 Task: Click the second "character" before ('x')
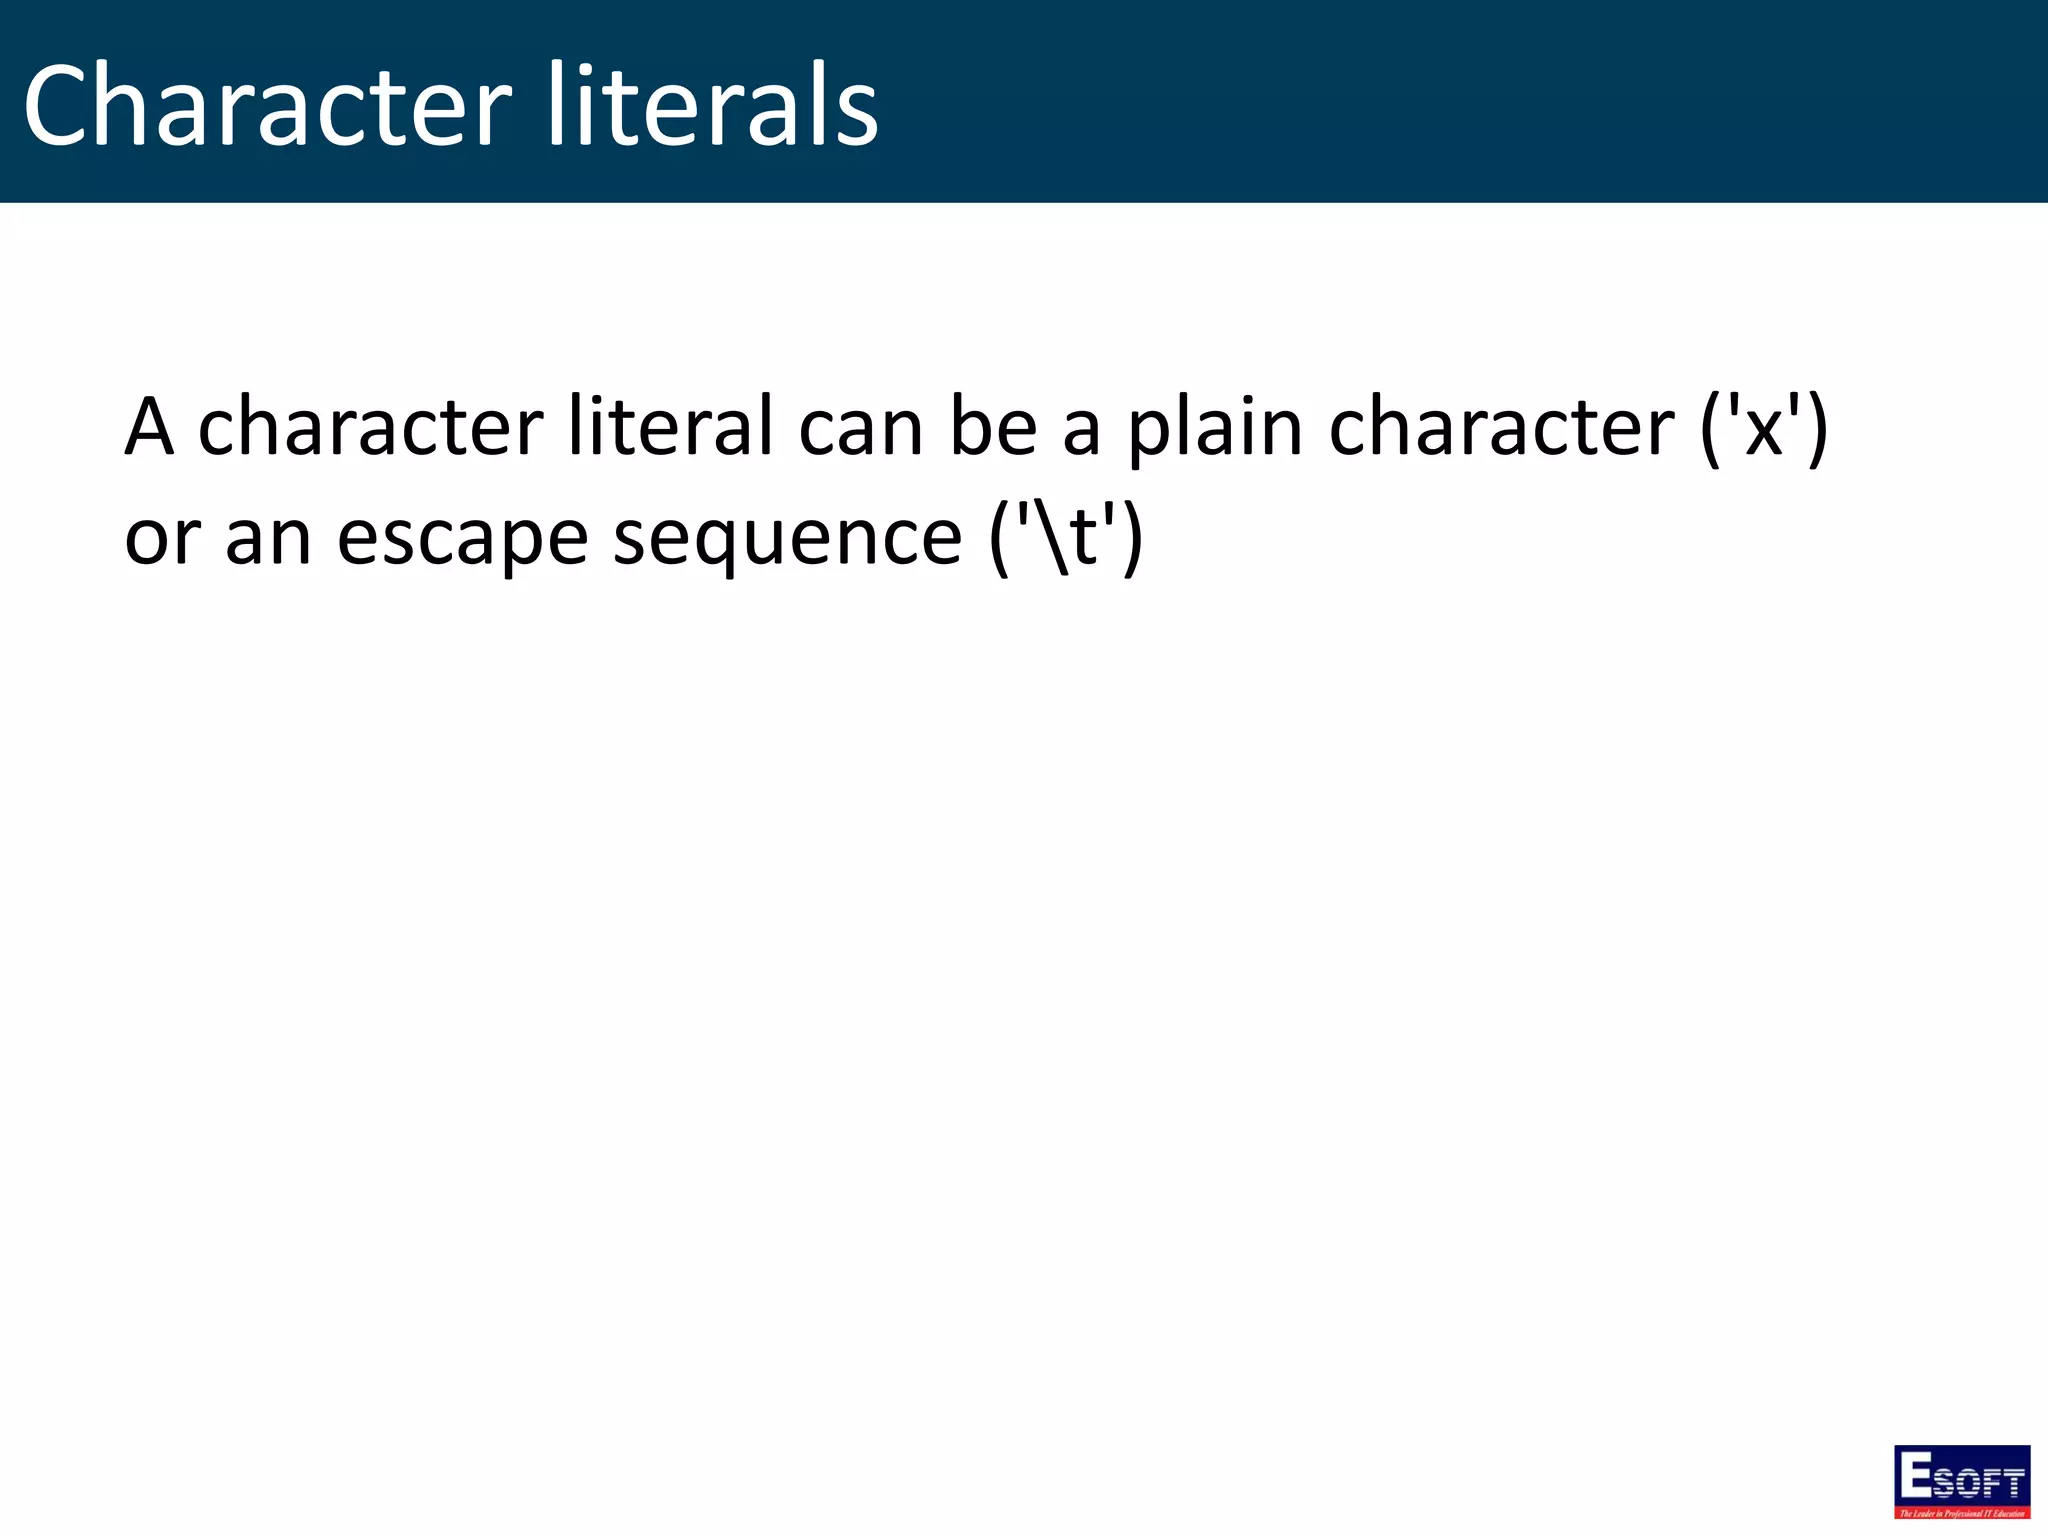[1502, 427]
